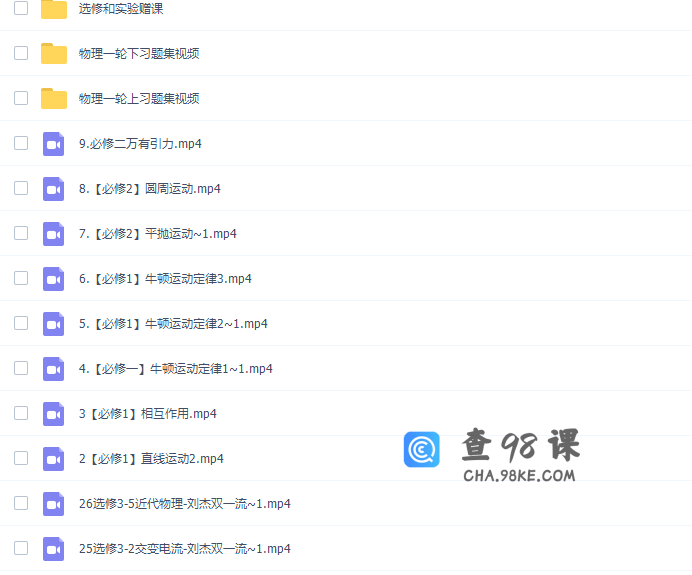Open file name 4.【必修一】牛顿运动定律1~1.mp4
The image size is (692, 575).
pos(176,368)
